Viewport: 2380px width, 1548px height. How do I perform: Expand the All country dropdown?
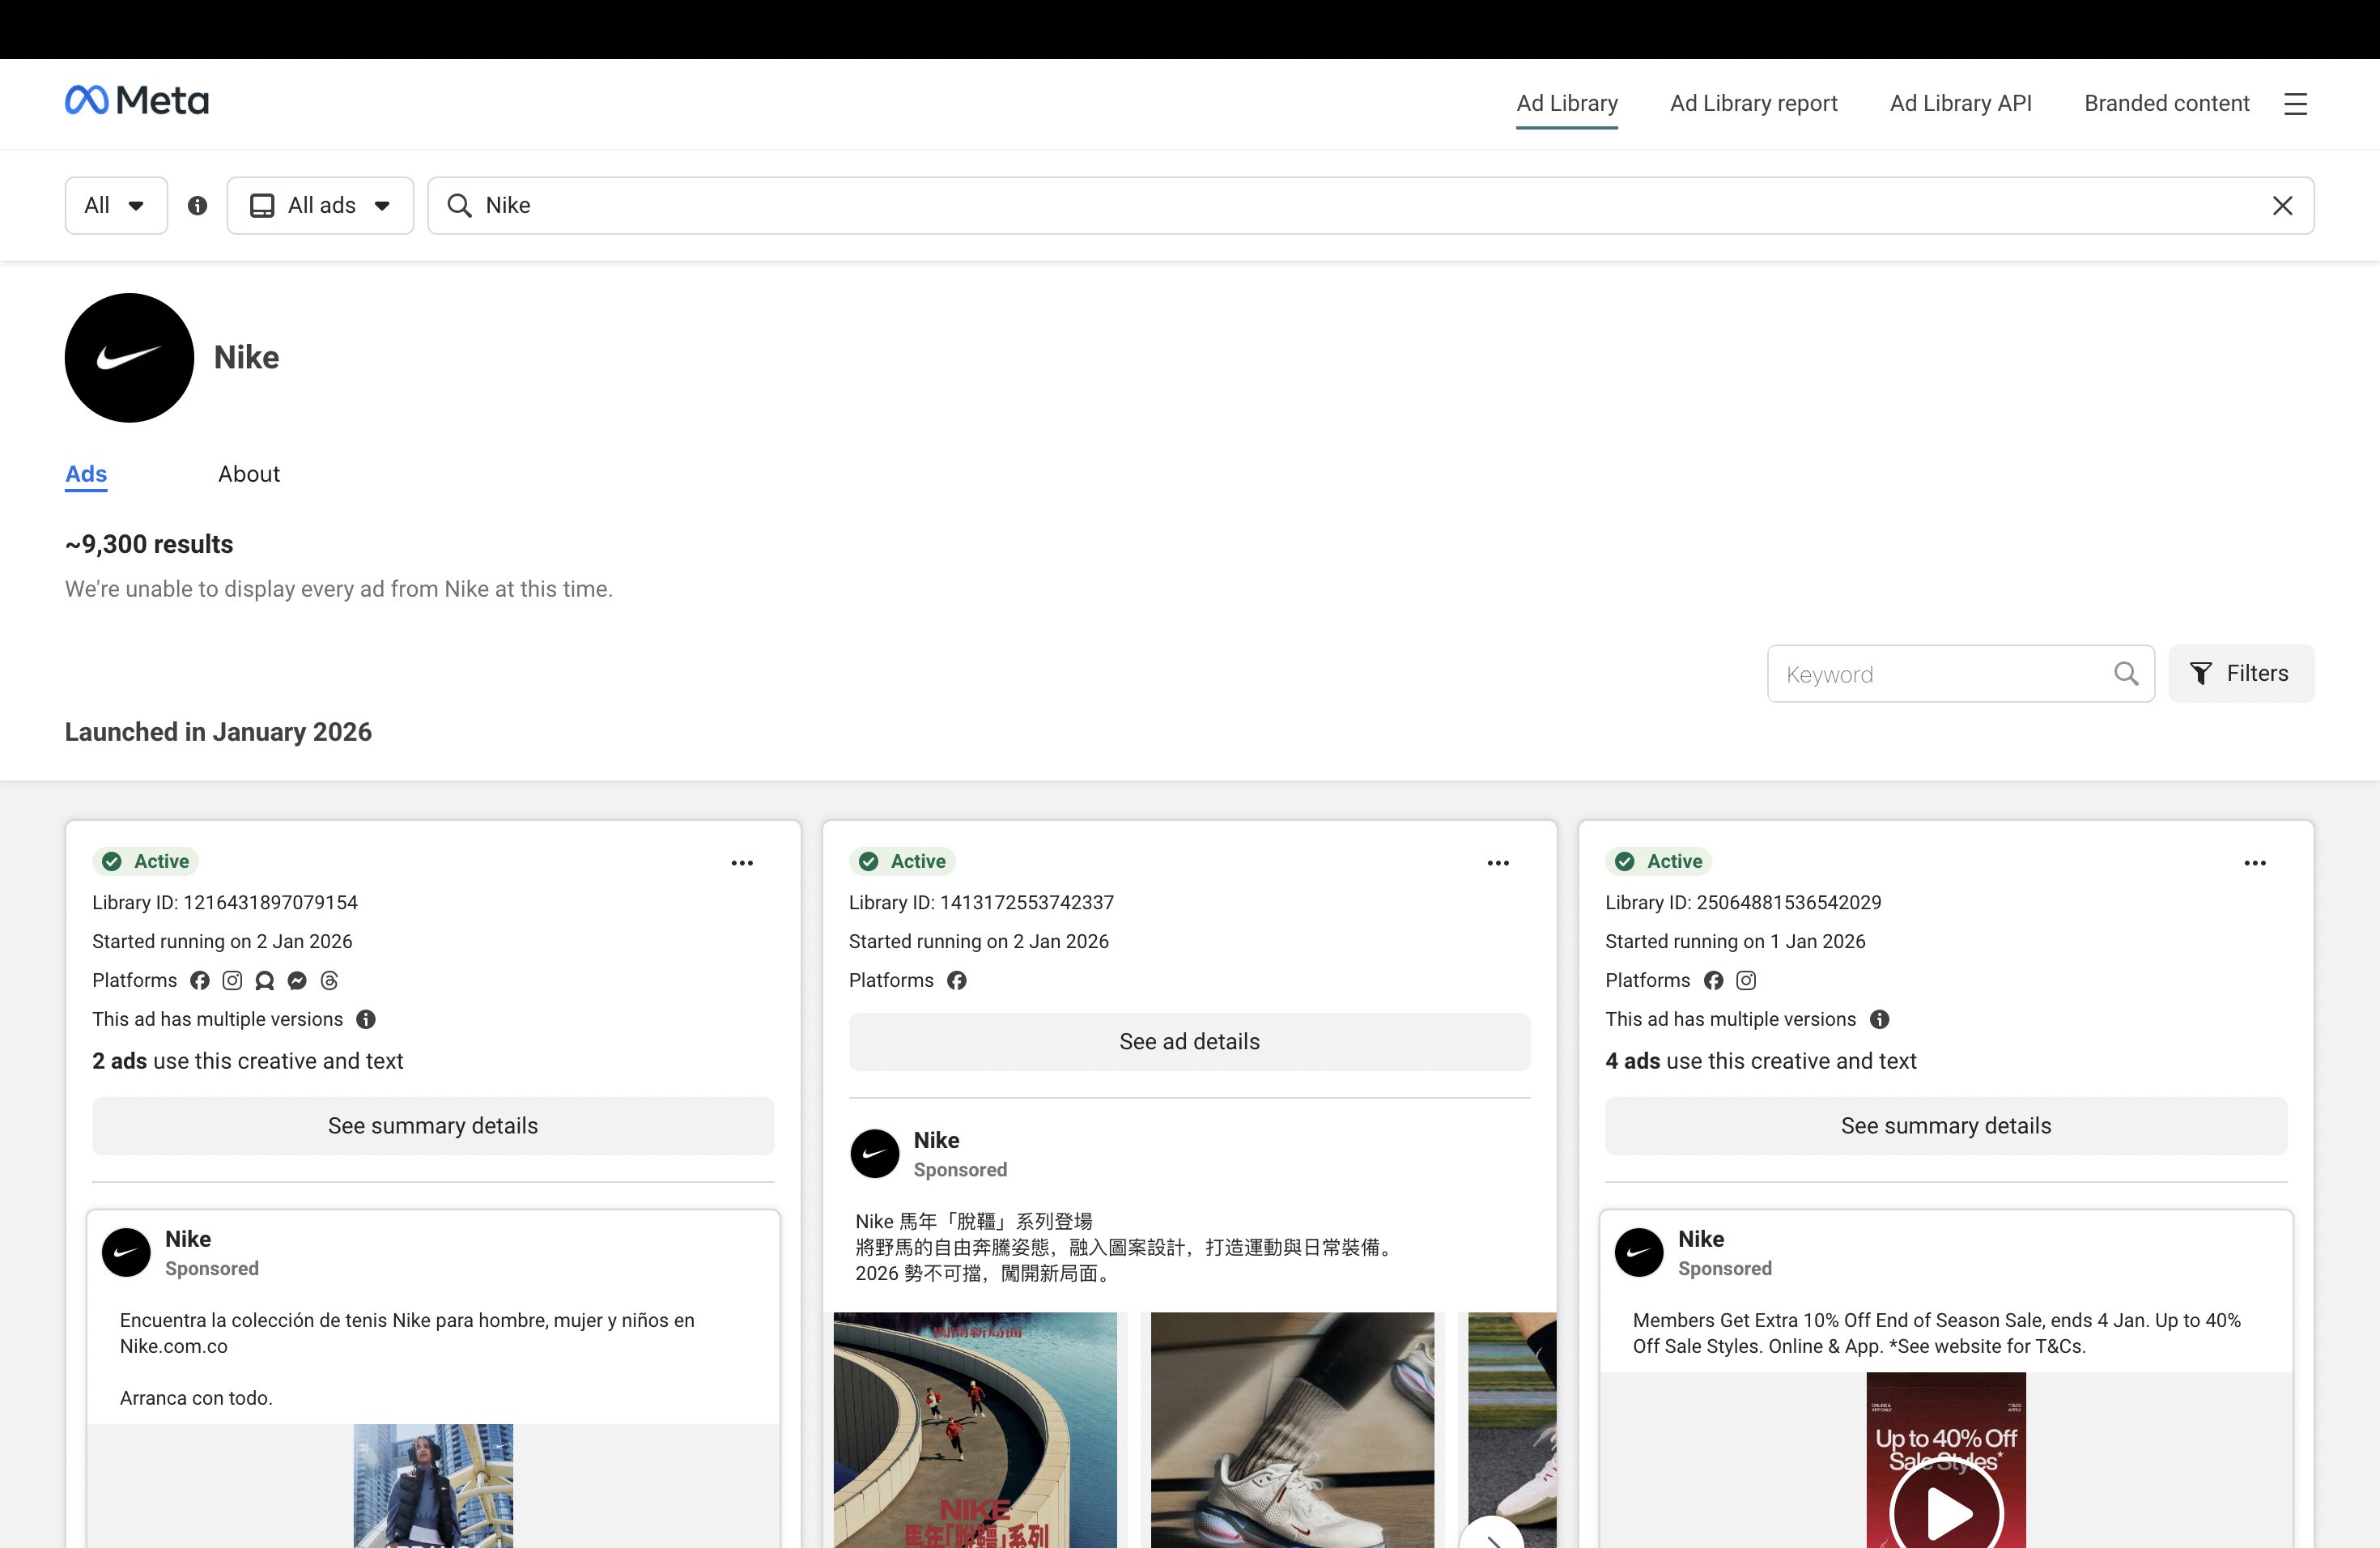pyautogui.click(x=116, y=206)
